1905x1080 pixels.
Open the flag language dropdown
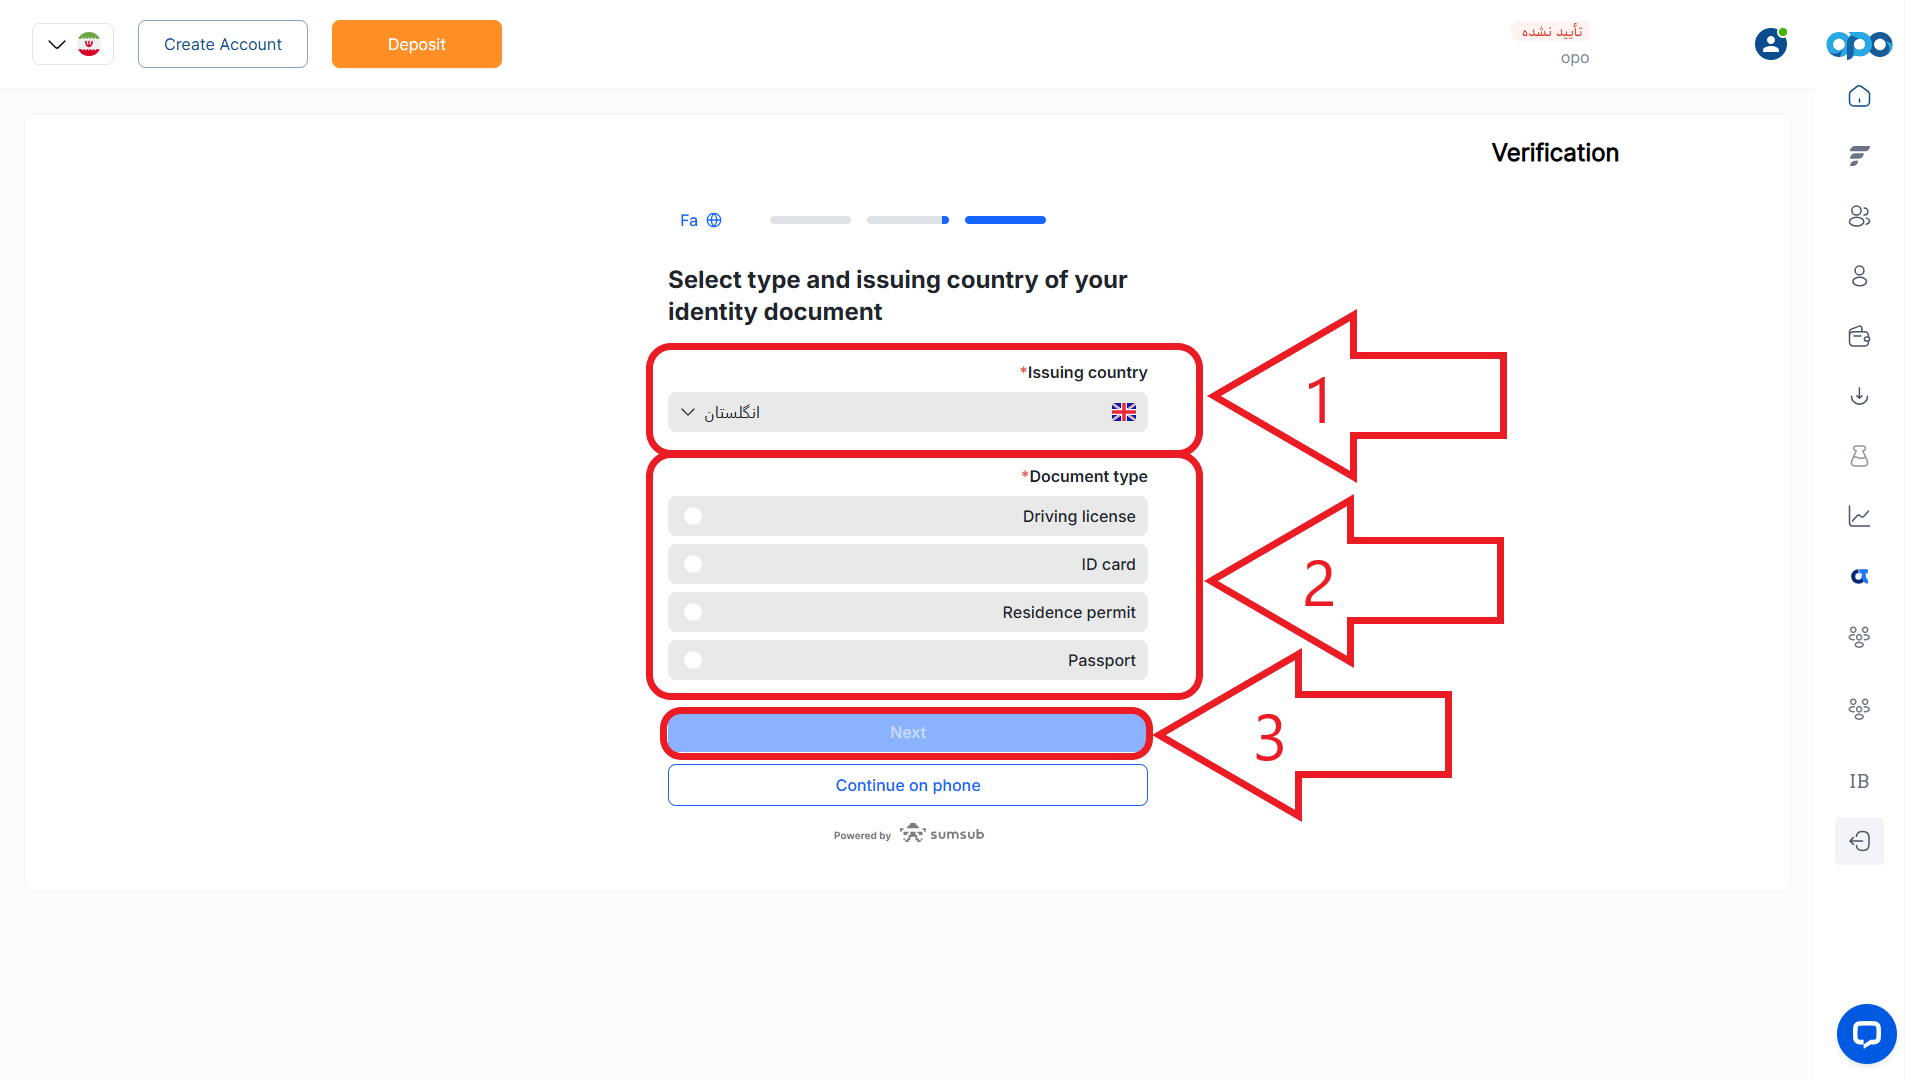coord(73,44)
